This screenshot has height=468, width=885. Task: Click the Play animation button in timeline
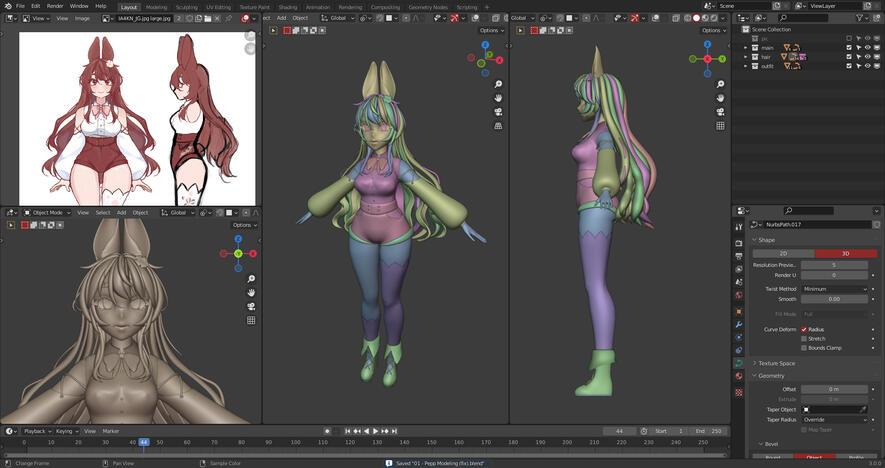(x=375, y=431)
